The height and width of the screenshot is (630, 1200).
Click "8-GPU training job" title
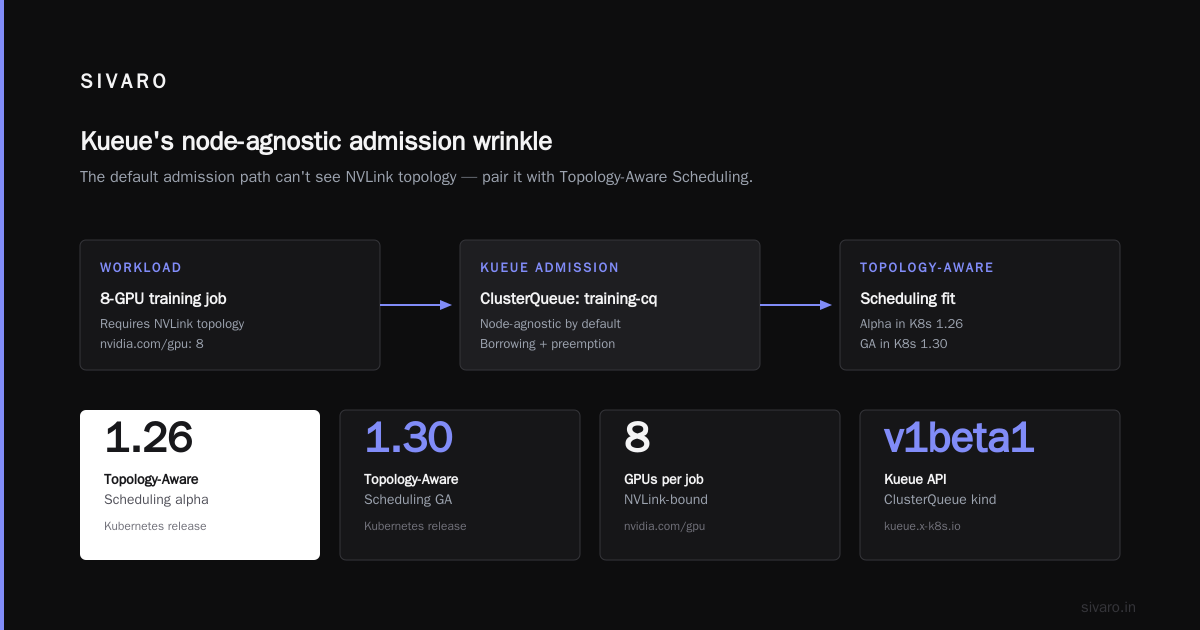[164, 299]
